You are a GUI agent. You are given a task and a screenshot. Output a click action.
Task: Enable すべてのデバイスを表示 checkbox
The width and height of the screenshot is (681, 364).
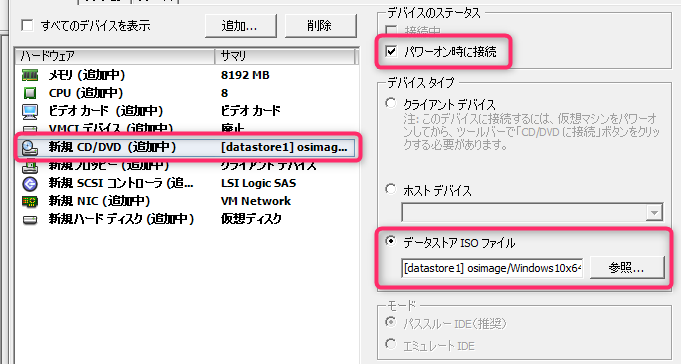tap(27, 26)
